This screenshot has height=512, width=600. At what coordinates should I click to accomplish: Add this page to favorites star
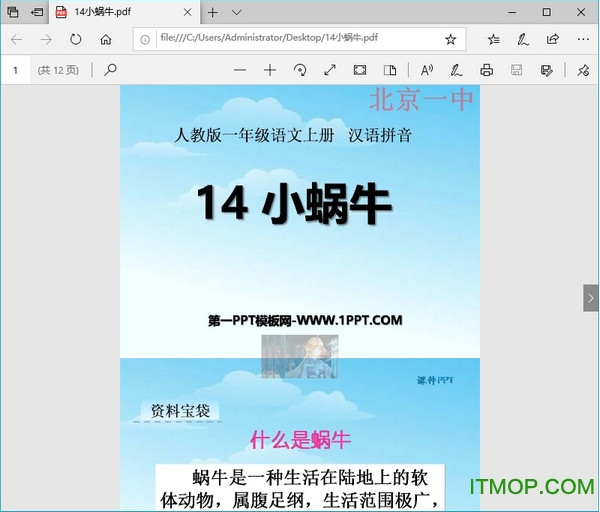pyautogui.click(x=450, y=39)
